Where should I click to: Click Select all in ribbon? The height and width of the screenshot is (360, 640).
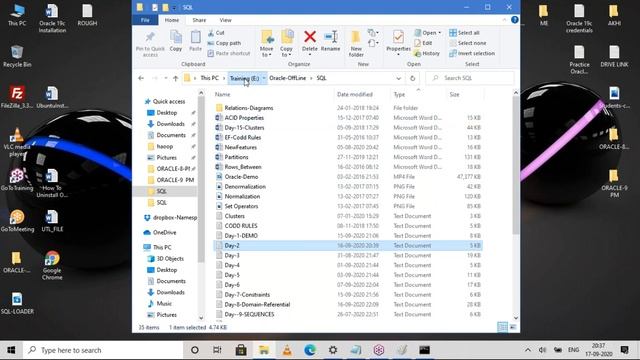[x=464, y=33]
